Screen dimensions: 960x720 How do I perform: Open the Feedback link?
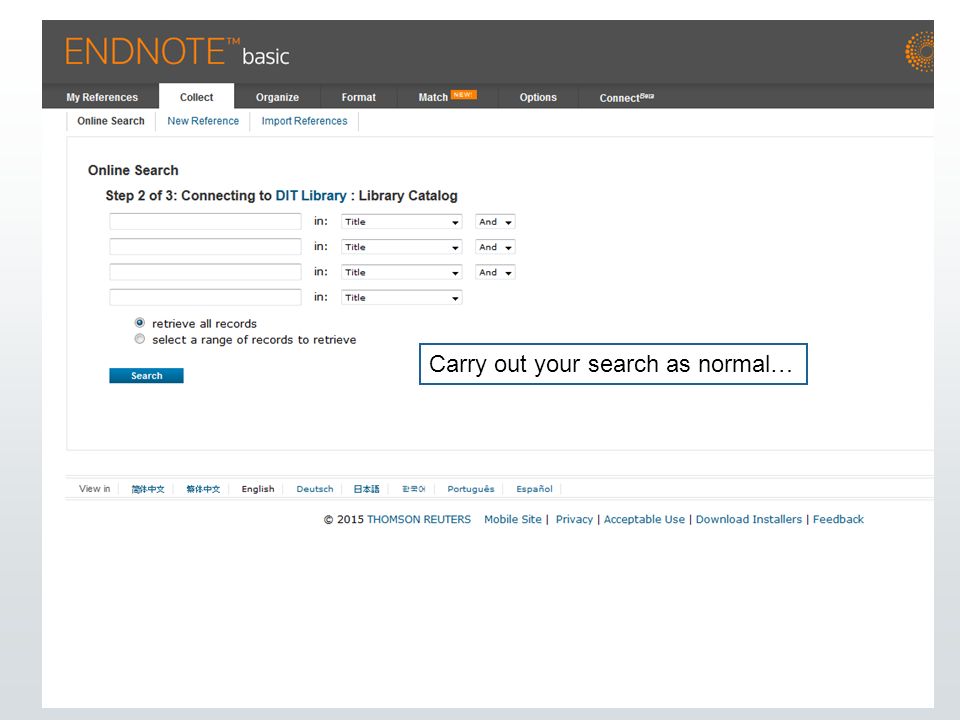click(838, 520)
